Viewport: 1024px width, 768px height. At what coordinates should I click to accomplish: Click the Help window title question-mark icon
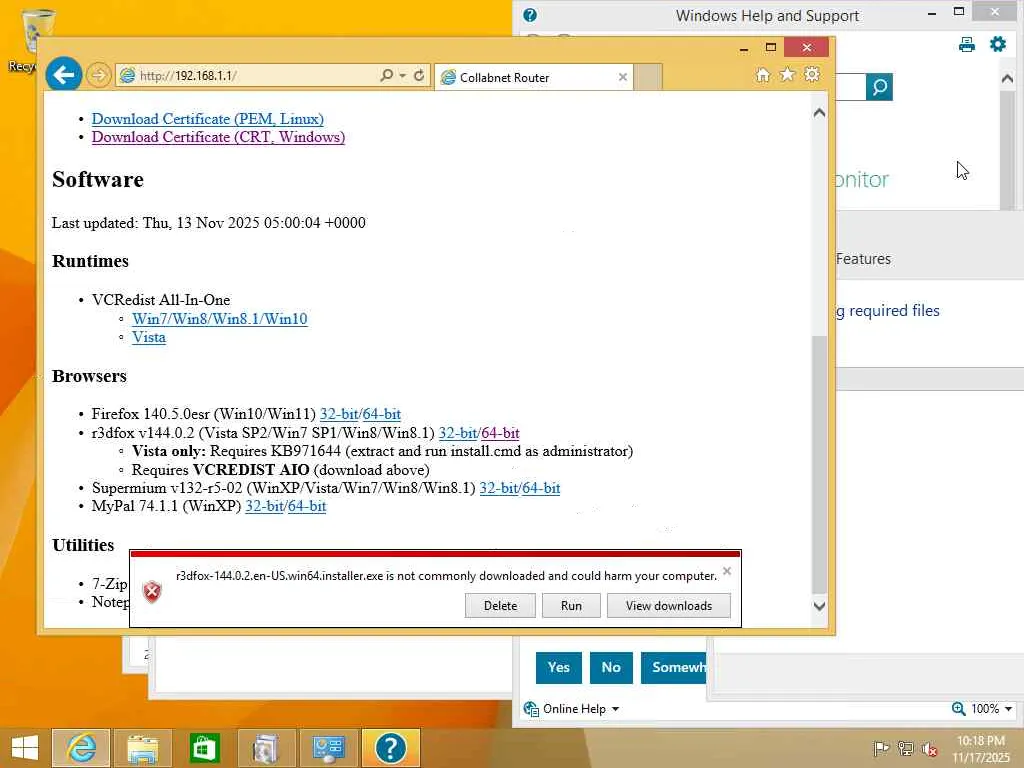click(x=530, y=14)
